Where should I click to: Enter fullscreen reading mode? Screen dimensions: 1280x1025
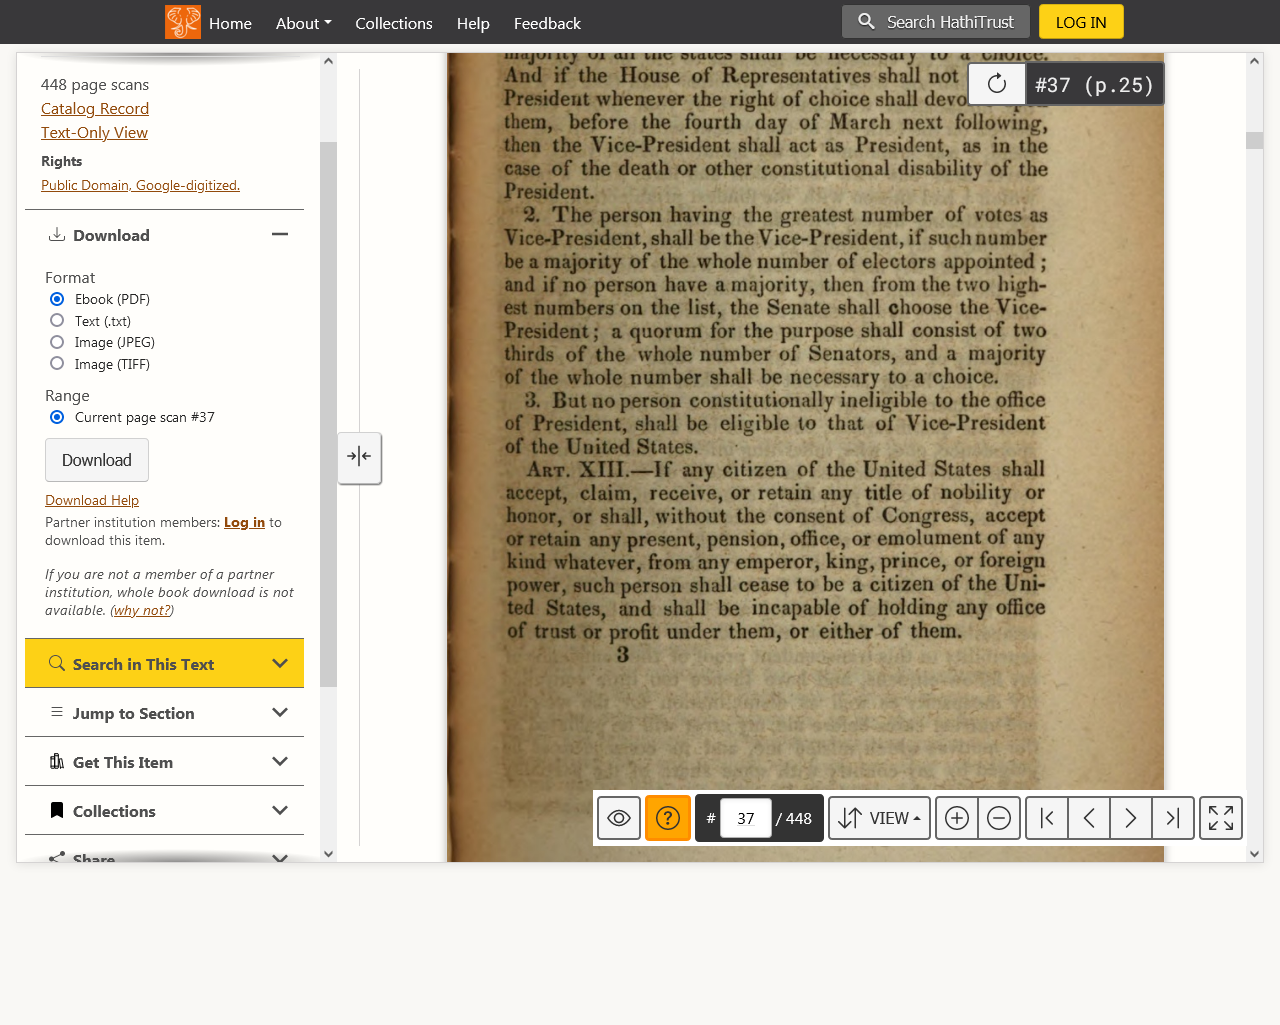(x=1220, y=818)
